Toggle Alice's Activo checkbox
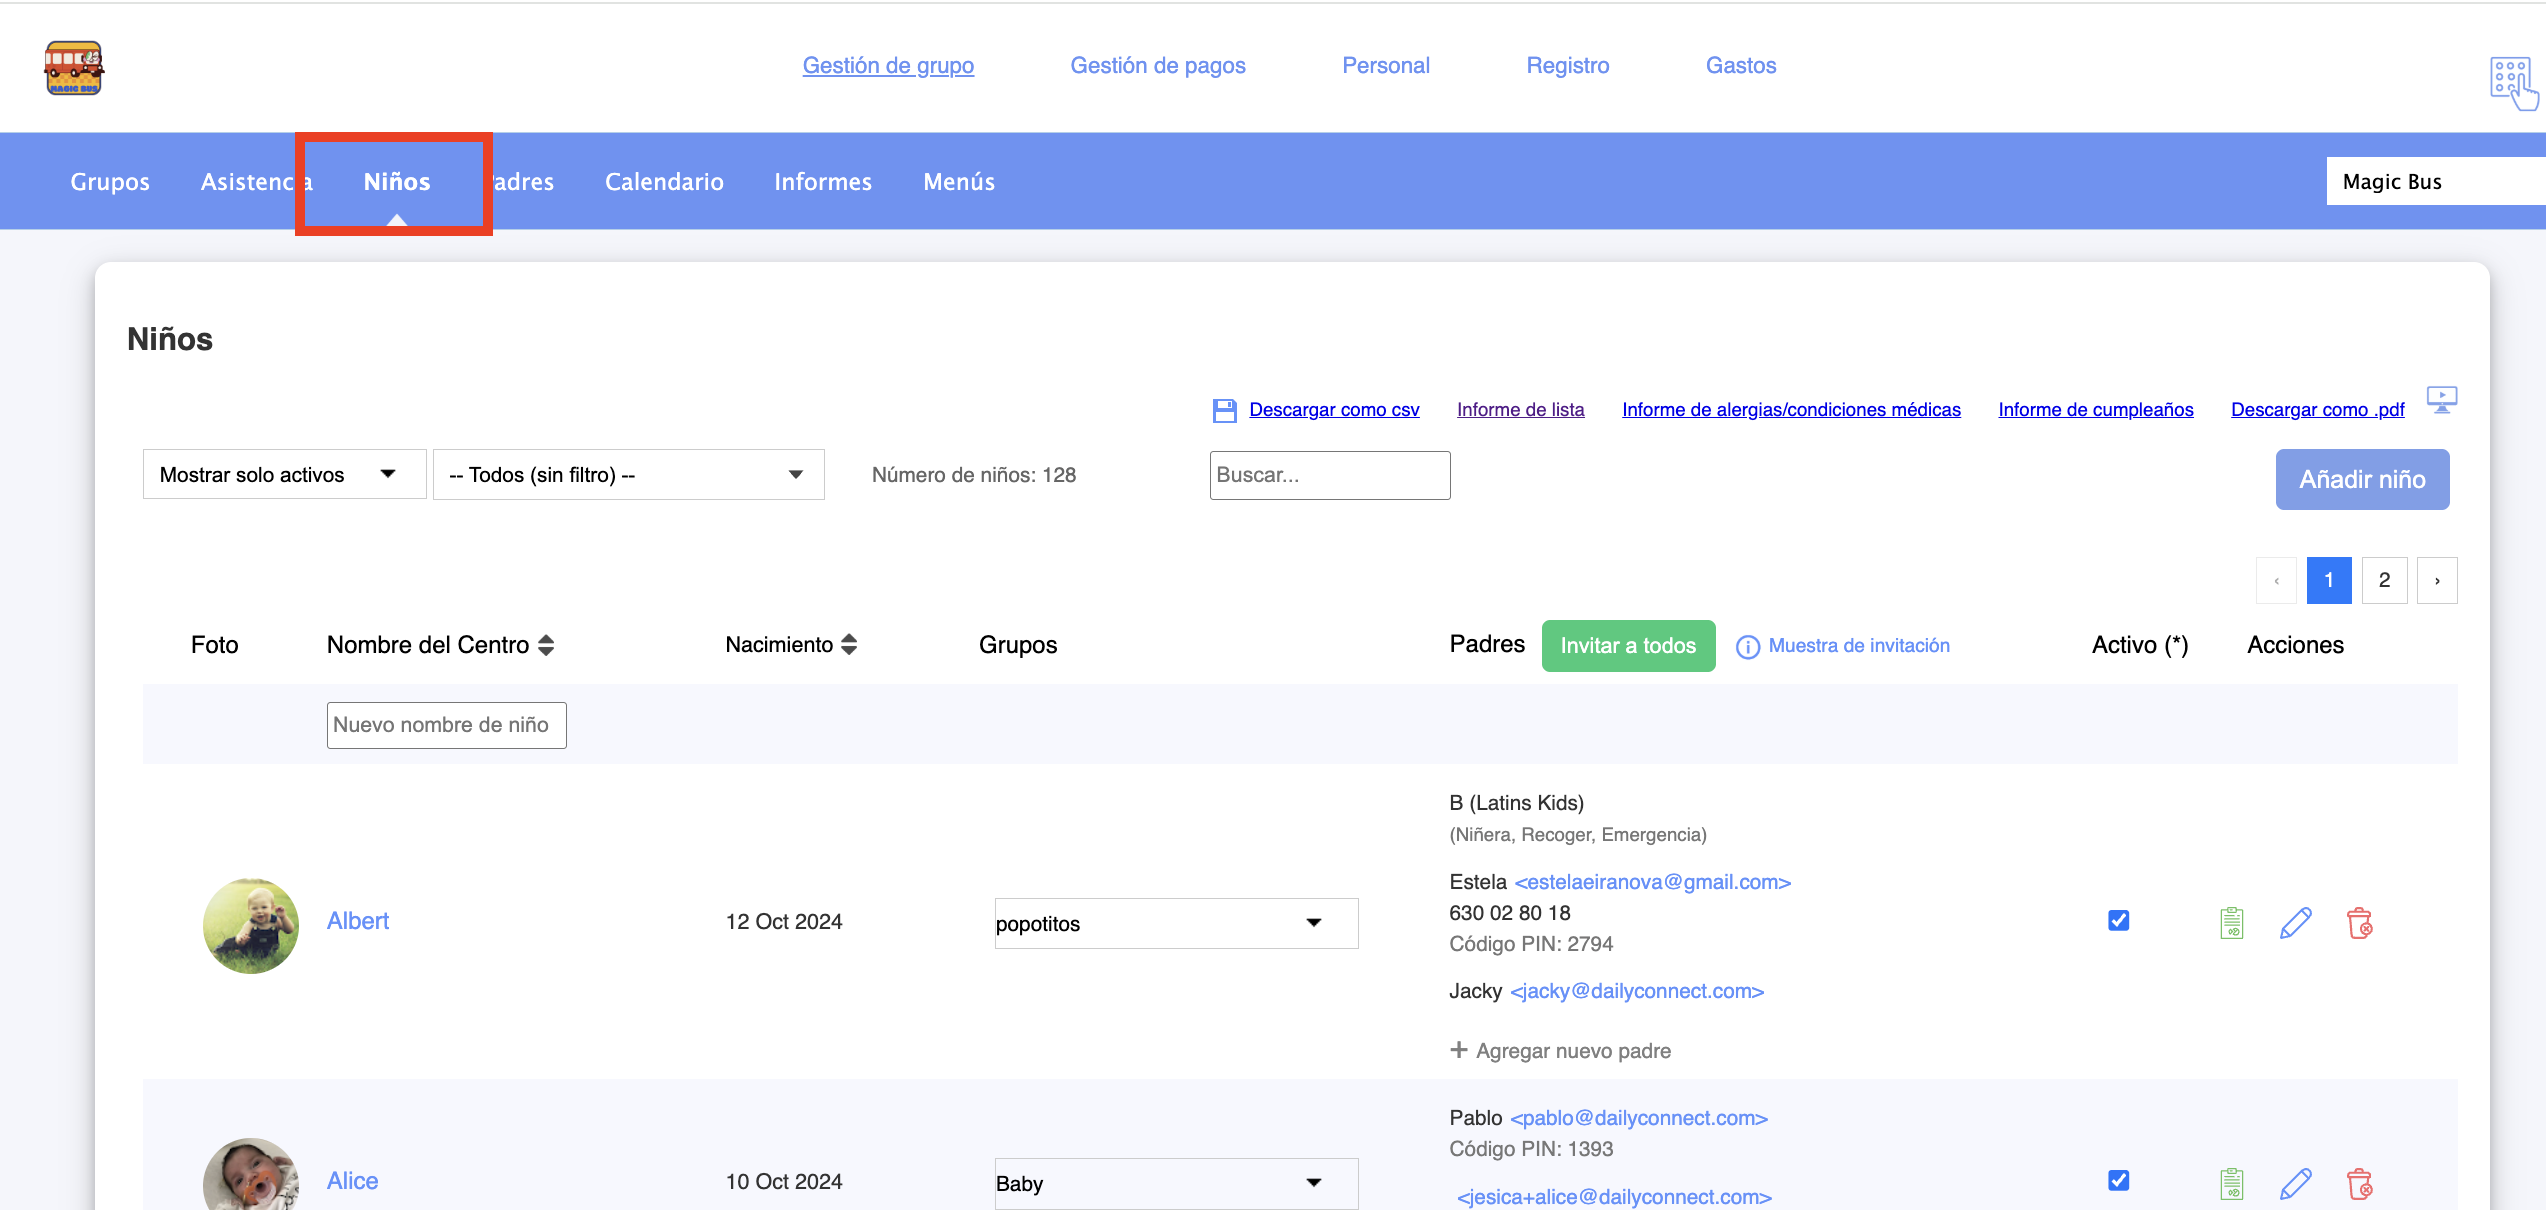 point(2118,1180)
